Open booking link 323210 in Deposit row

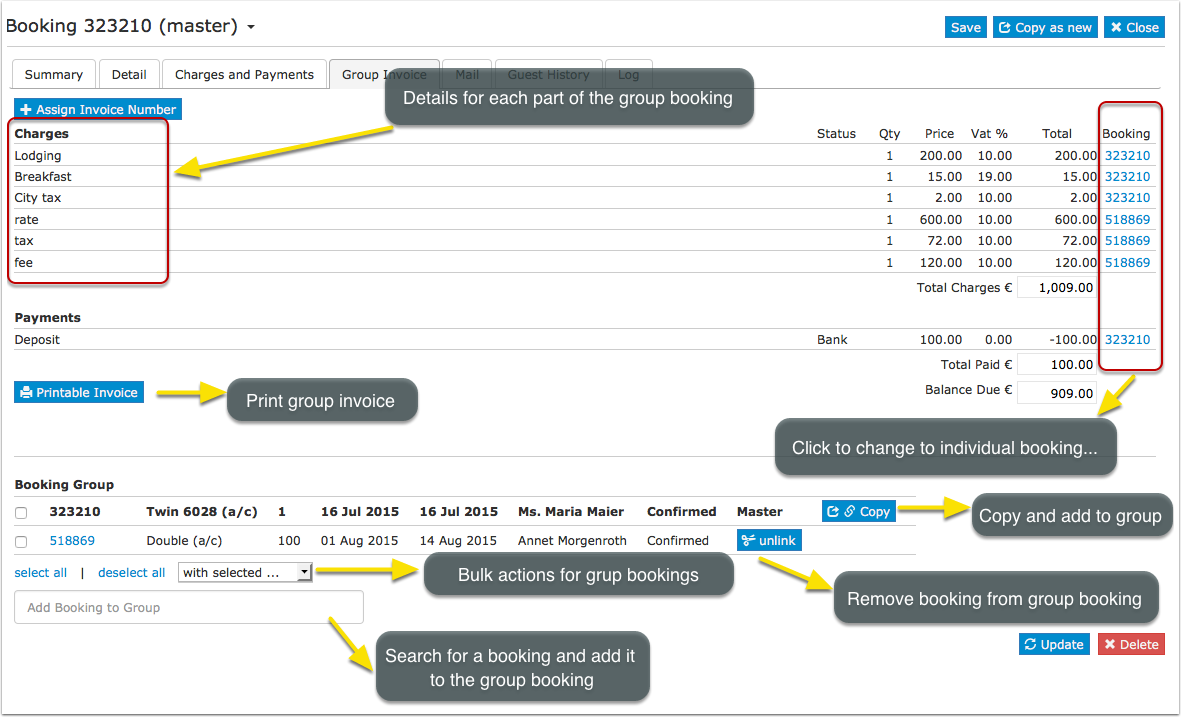[1127, 340]
